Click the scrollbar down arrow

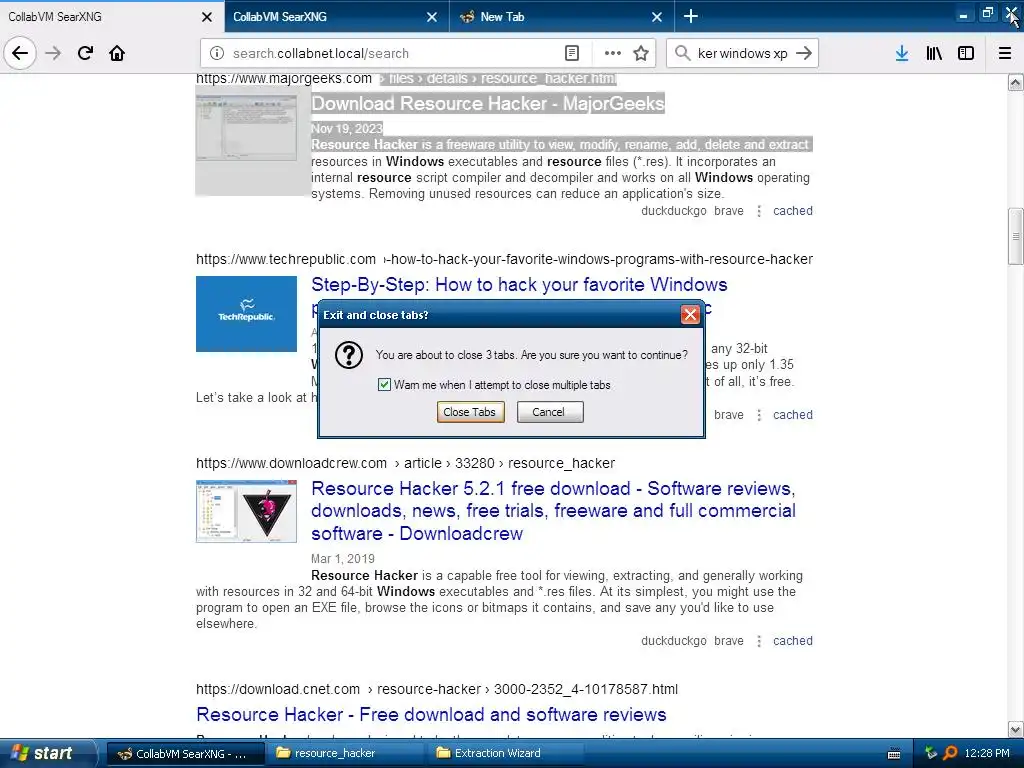click(1016, 729)
